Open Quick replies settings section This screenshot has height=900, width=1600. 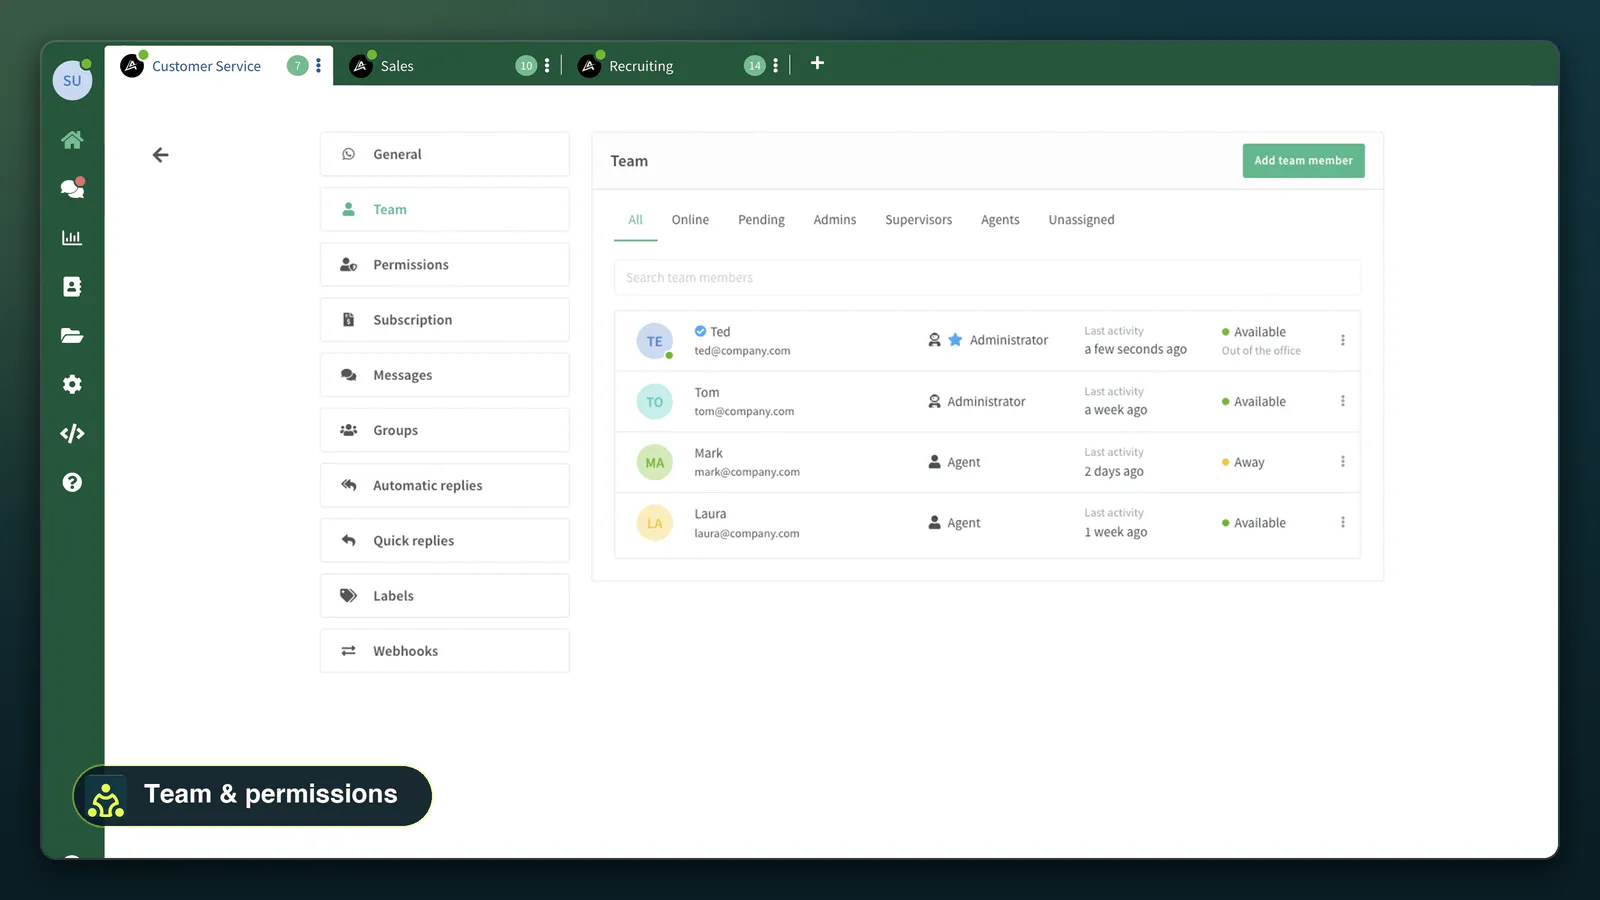[445, 541]
